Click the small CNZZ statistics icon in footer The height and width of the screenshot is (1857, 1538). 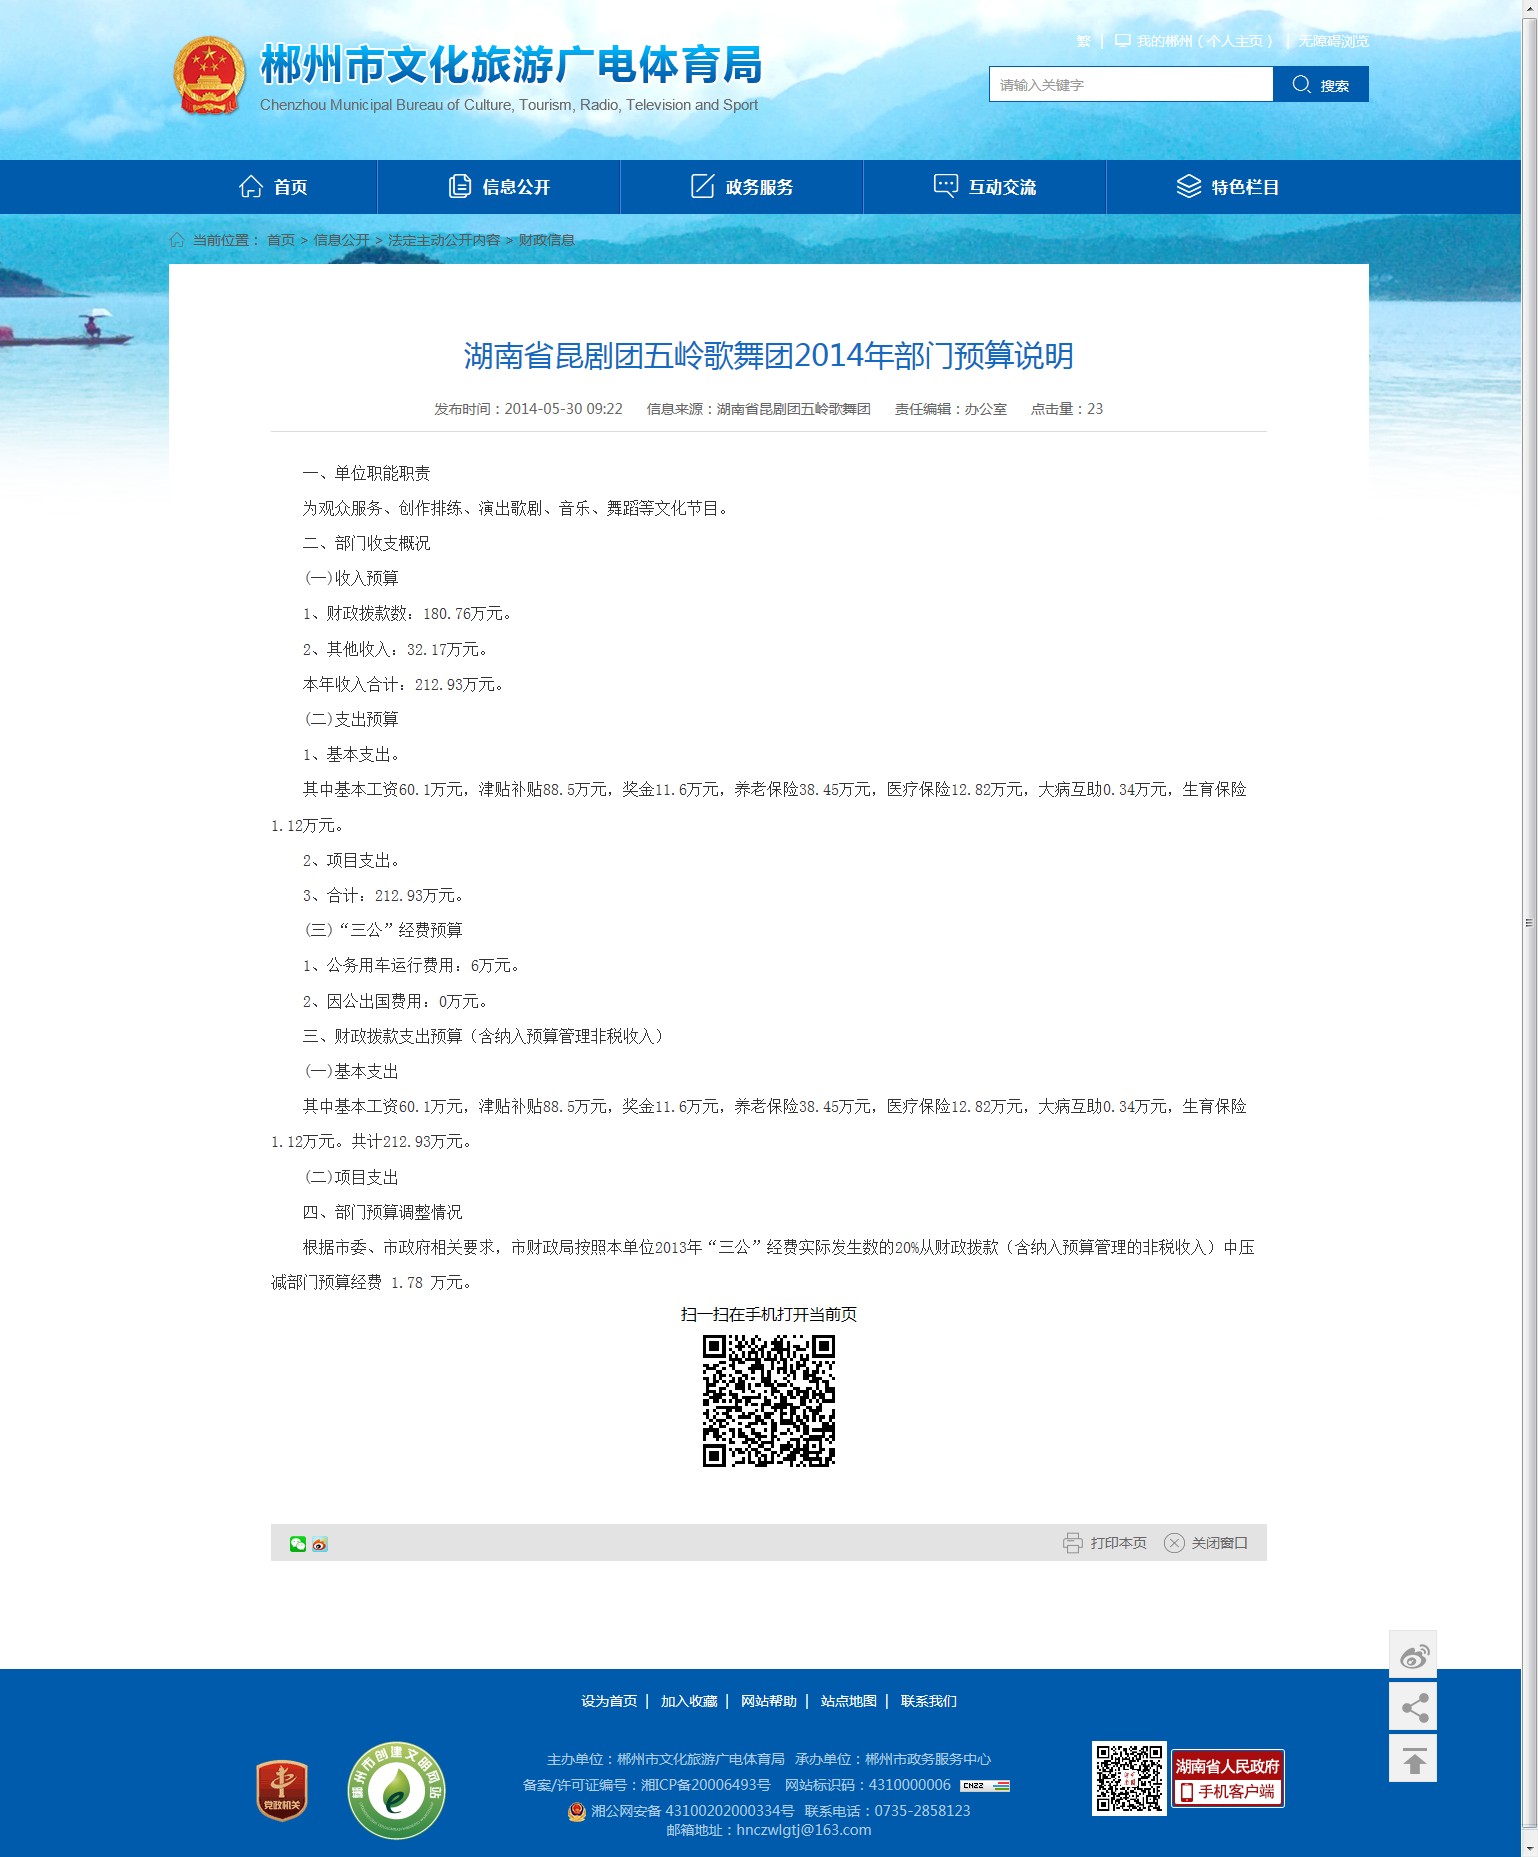(985, 1785)
